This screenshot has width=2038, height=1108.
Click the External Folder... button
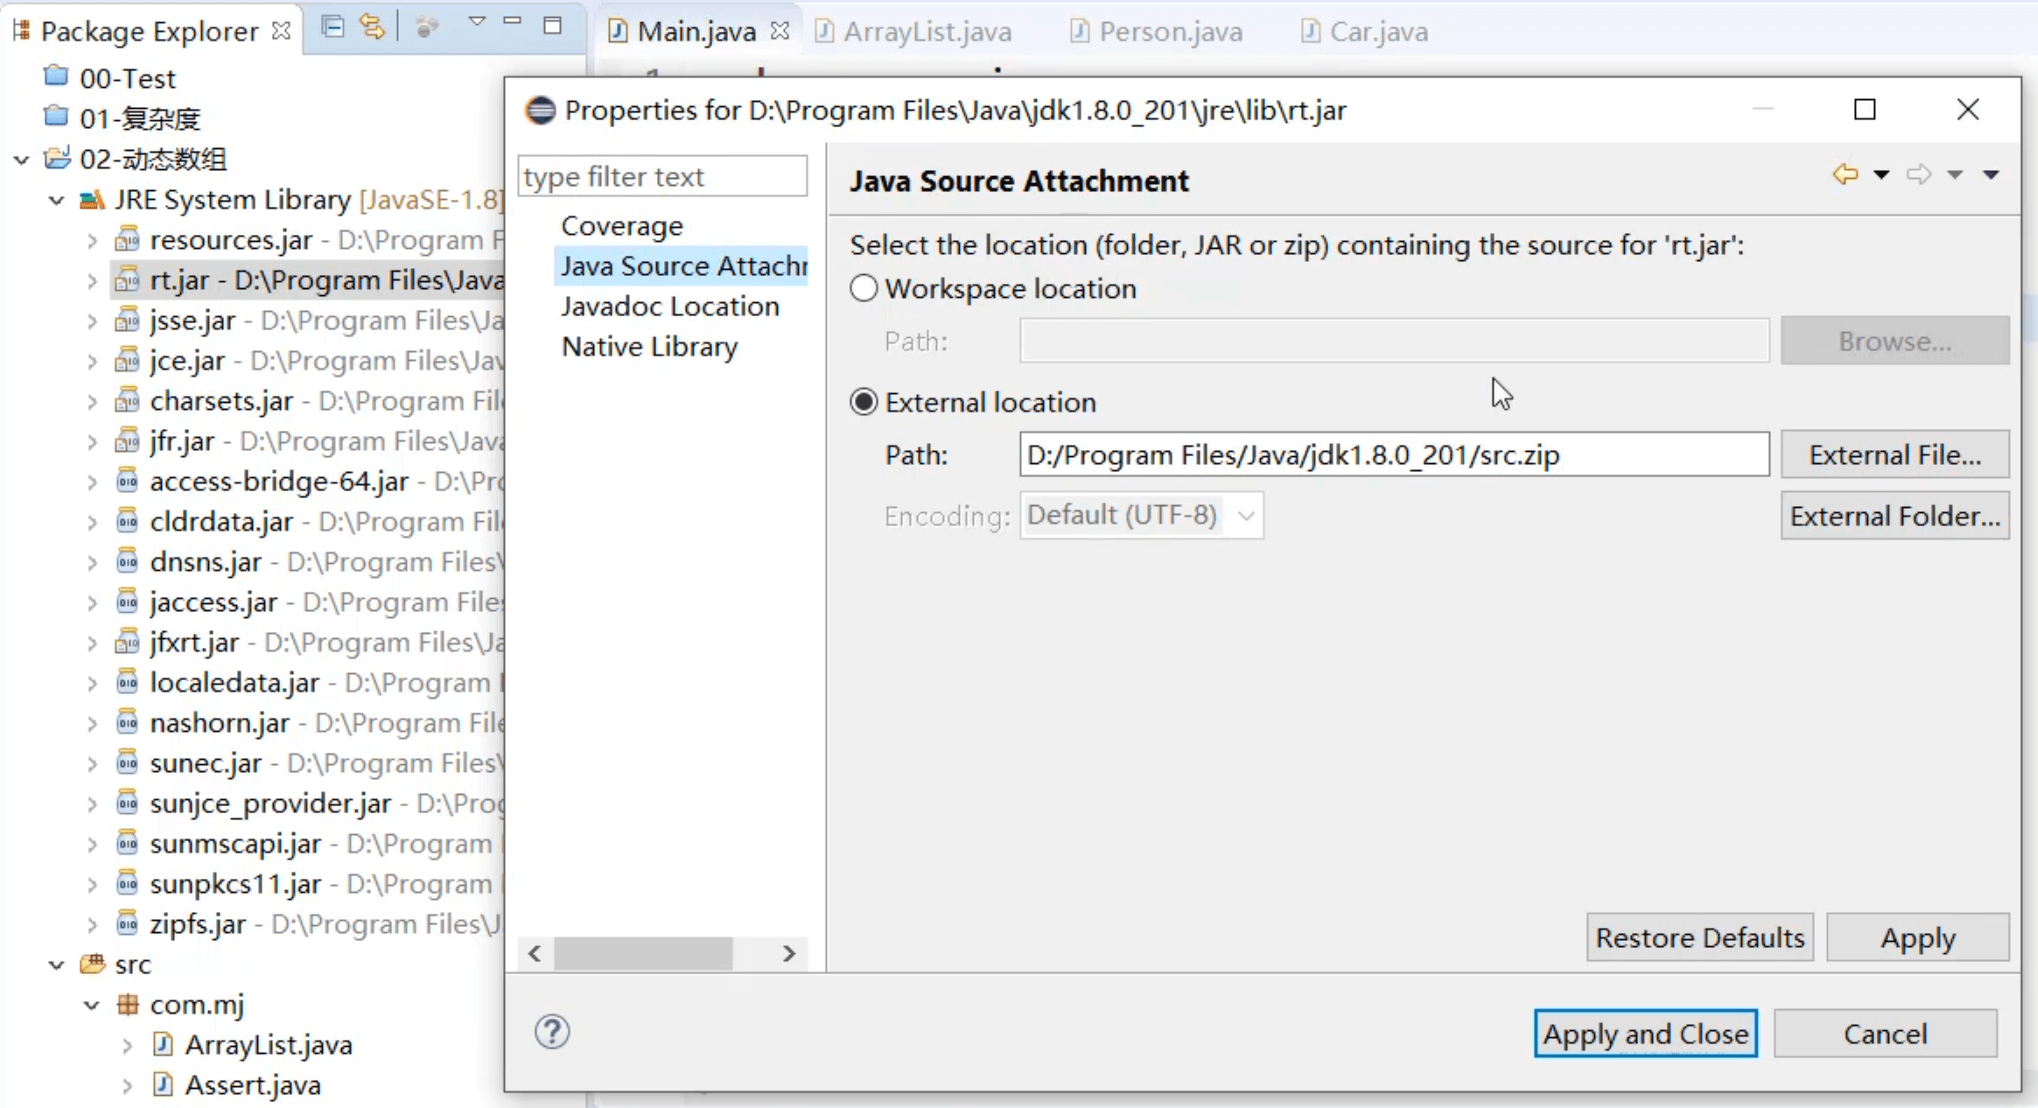point(1895,516)
